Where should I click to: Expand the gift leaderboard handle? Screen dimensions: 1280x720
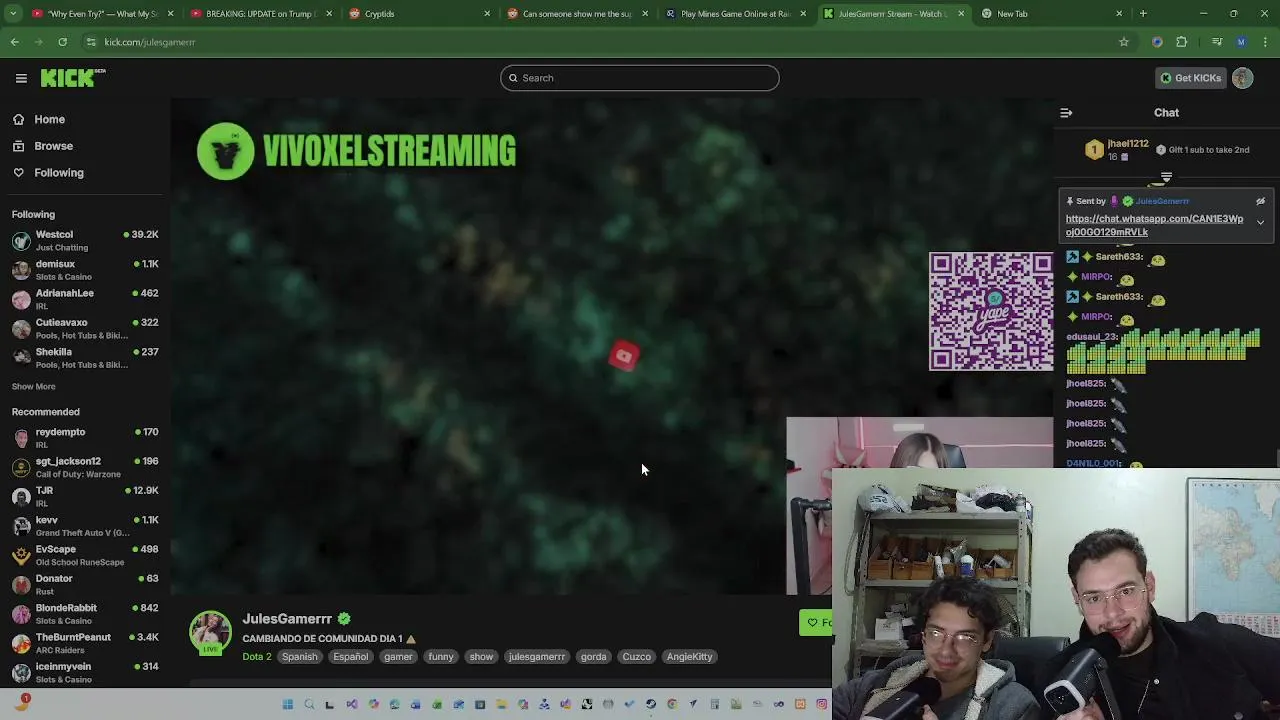pos(1166,178)
